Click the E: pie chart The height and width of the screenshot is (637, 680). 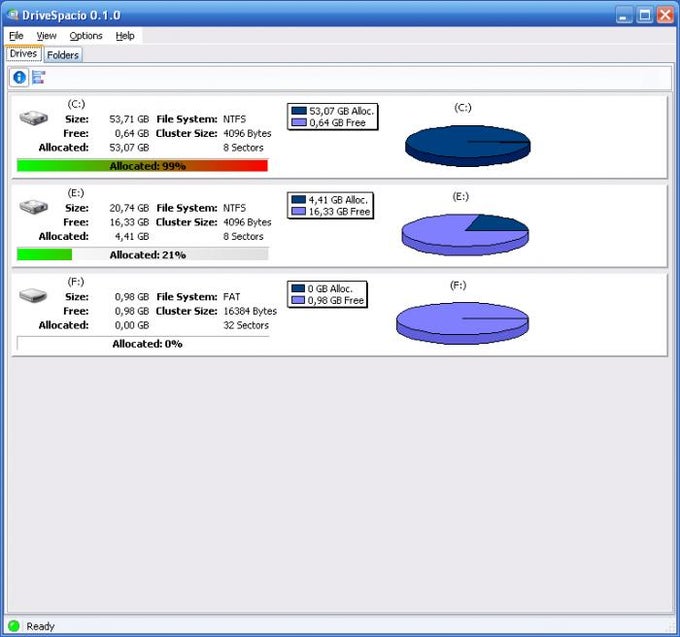465,235
